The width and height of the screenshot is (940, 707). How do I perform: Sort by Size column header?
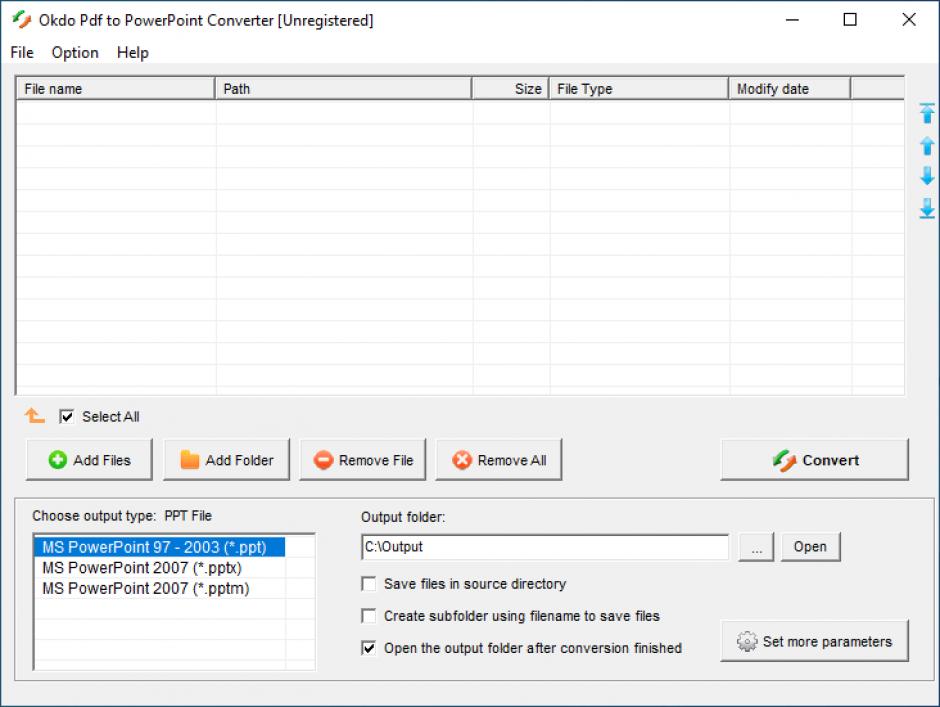511,89
